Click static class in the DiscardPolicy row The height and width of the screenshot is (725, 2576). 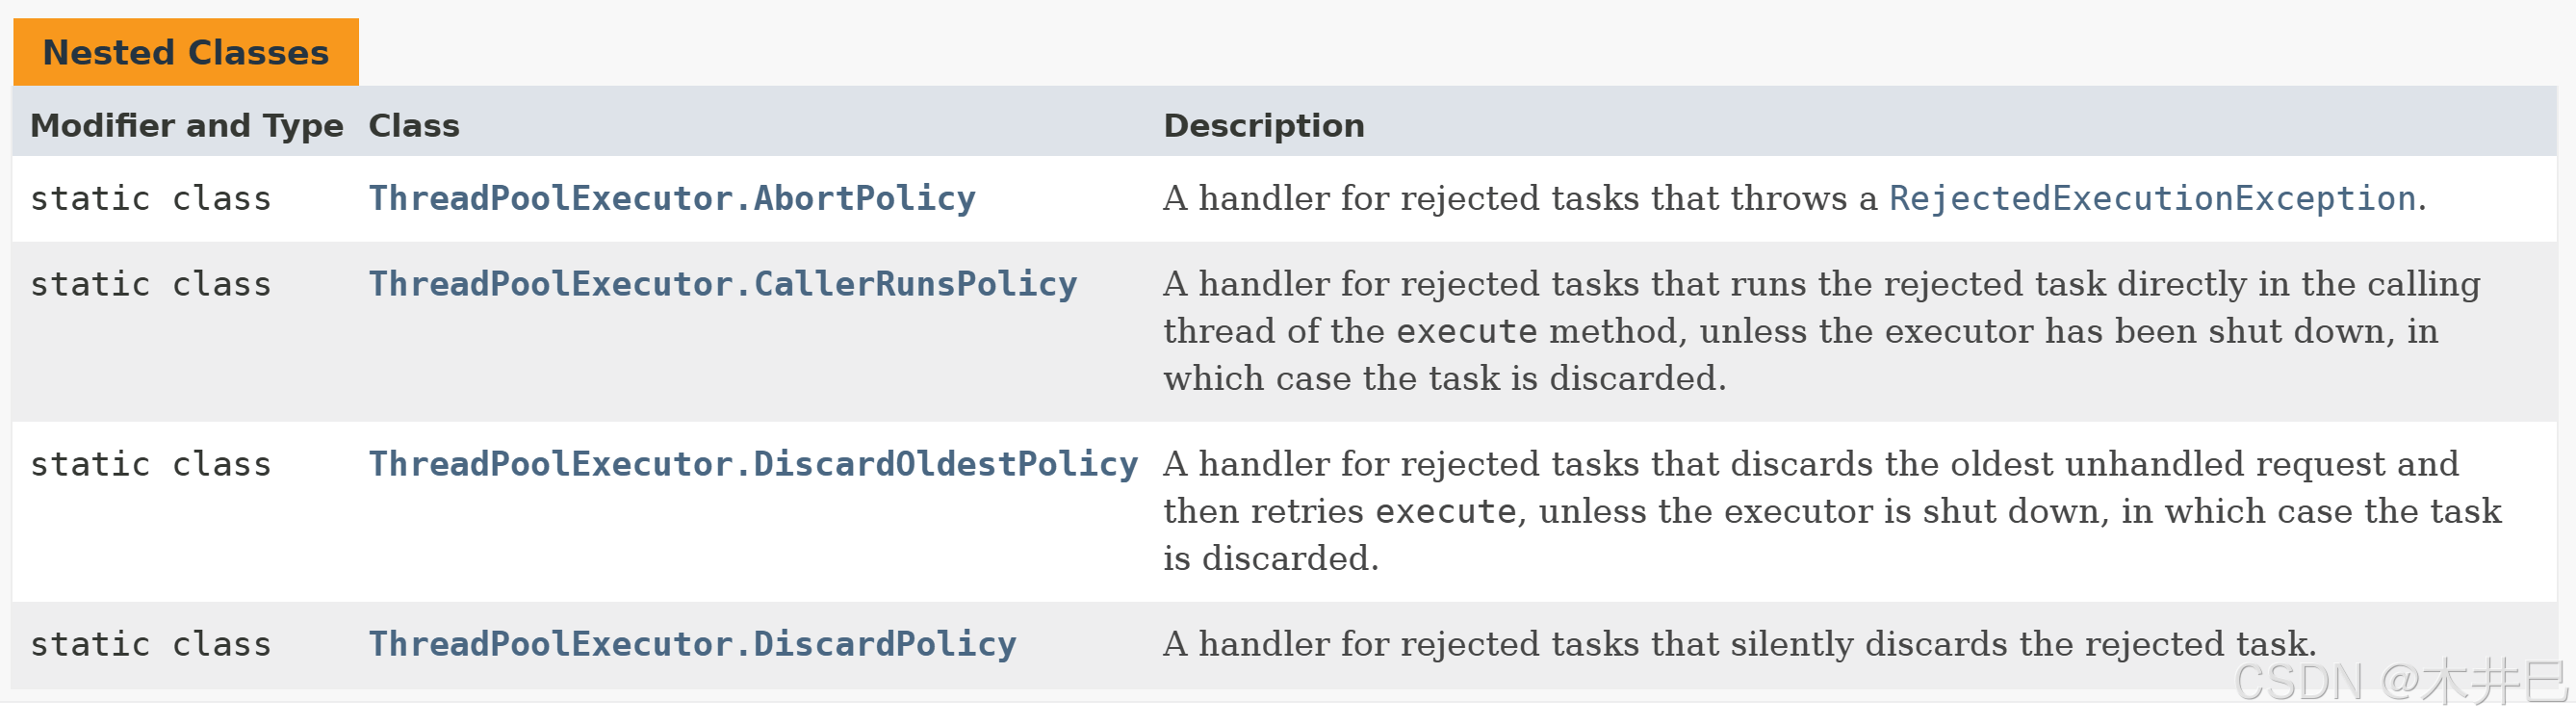point(151,644)
